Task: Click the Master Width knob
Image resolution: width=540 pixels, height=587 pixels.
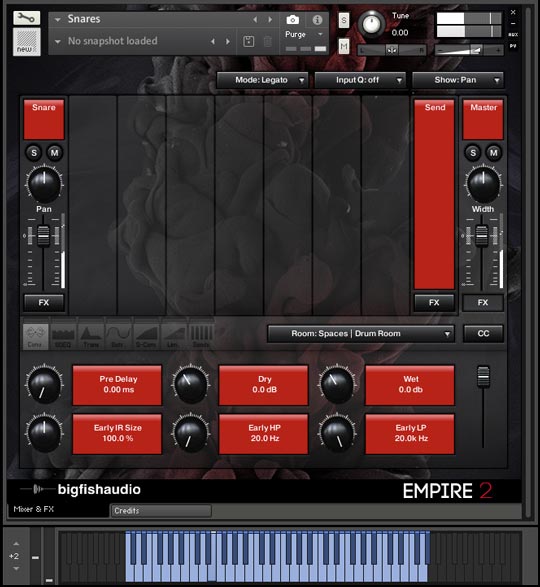Action: coord(483,184)
